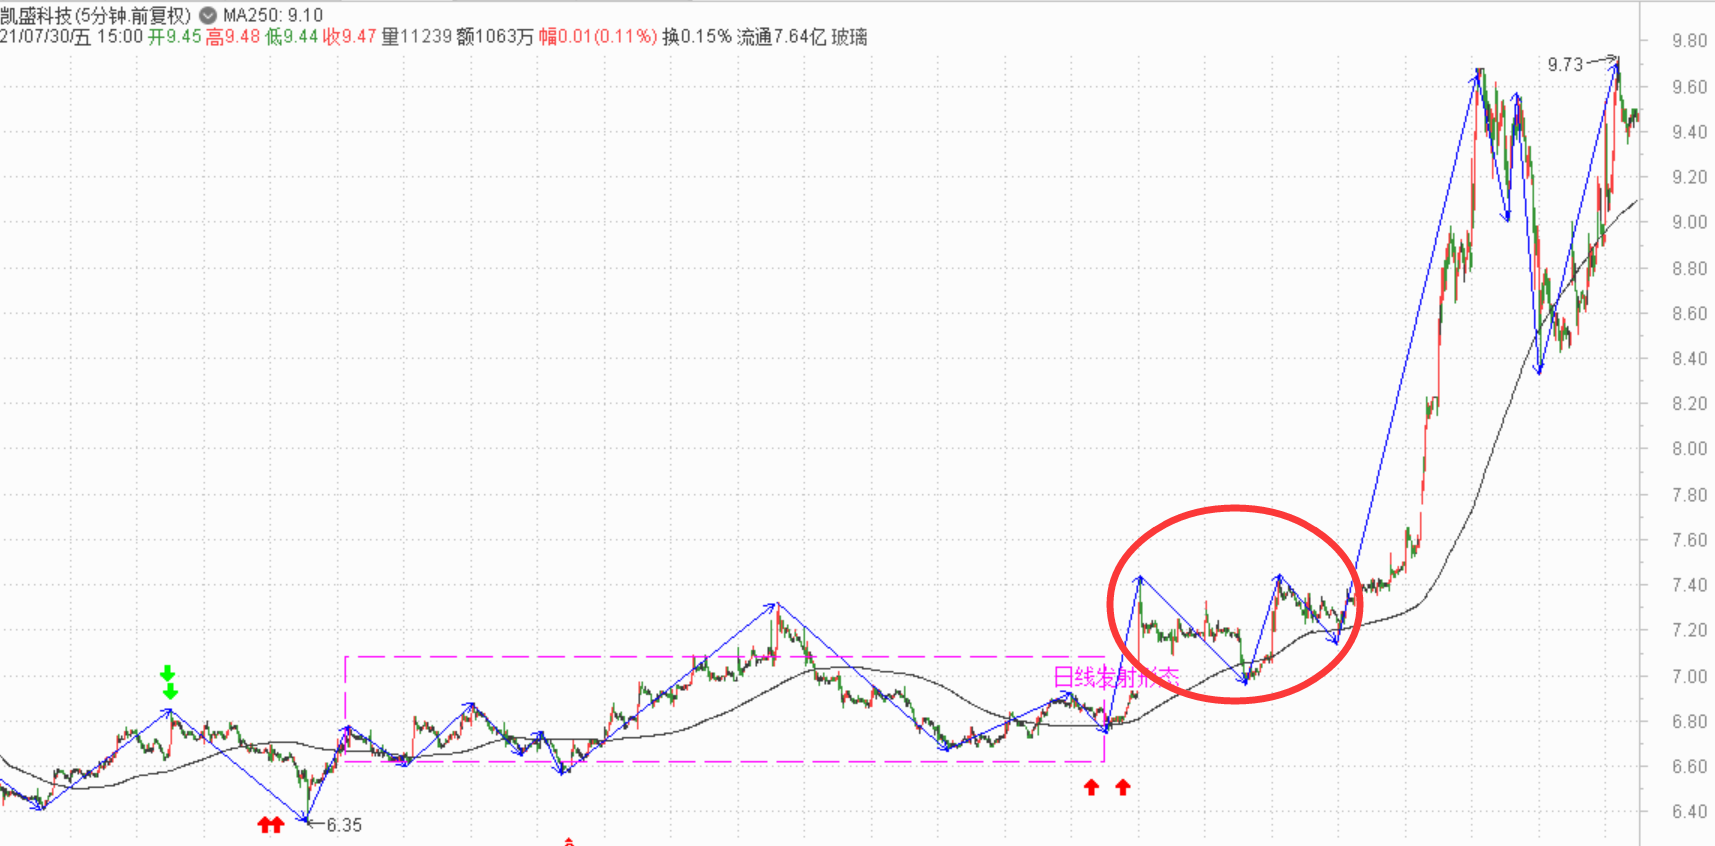
Task: Click the right of the two separate red up-arrows
Action: click(1123, 788)
